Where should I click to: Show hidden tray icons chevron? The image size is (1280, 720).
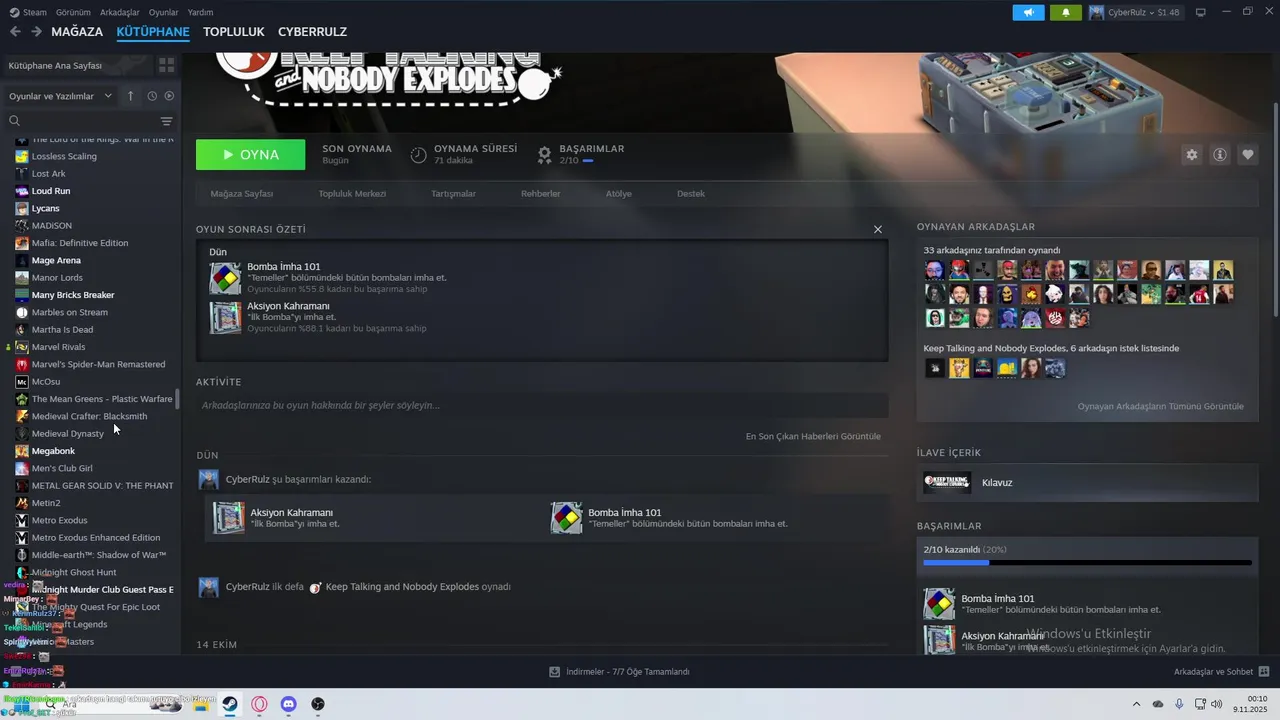point(1136,704)
